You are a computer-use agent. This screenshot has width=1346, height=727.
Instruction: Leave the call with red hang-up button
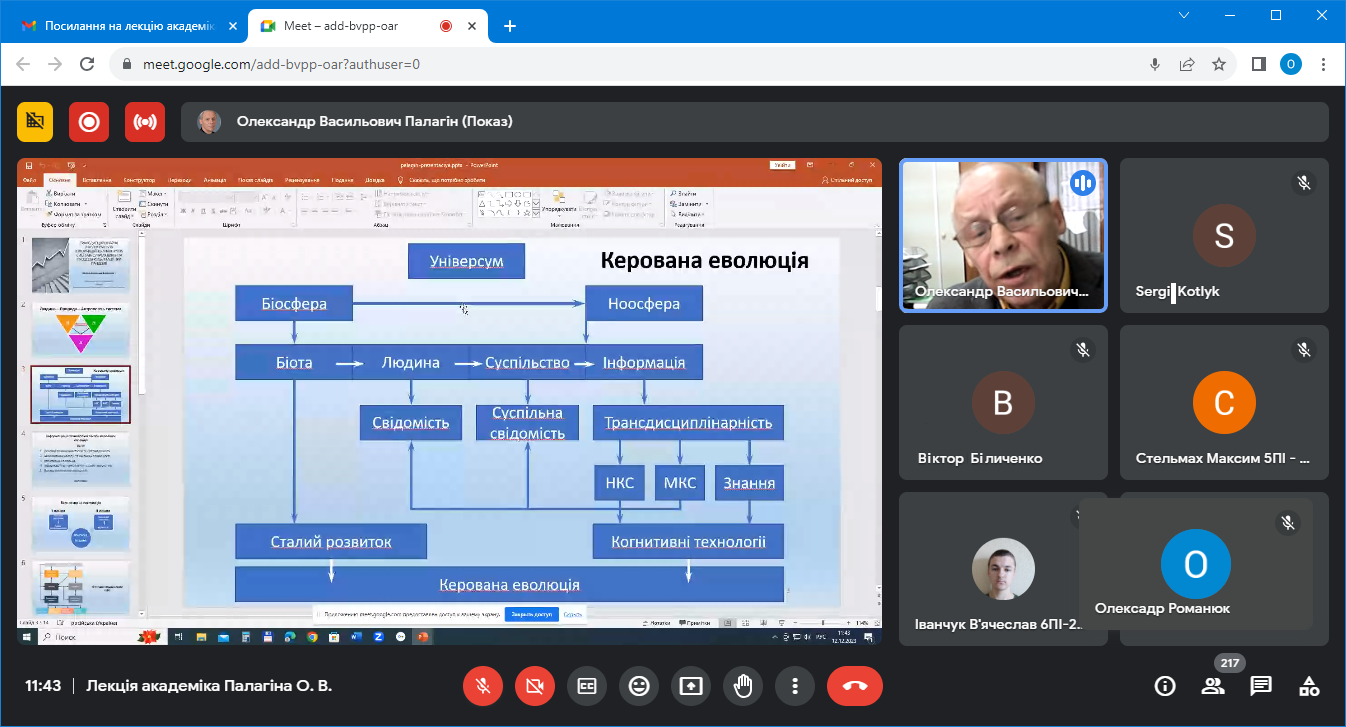pyautogui.click(x=855, y=686)
